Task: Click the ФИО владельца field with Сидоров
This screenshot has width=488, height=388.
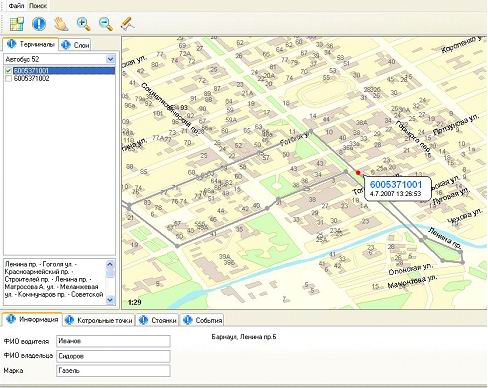Action: 113,356
